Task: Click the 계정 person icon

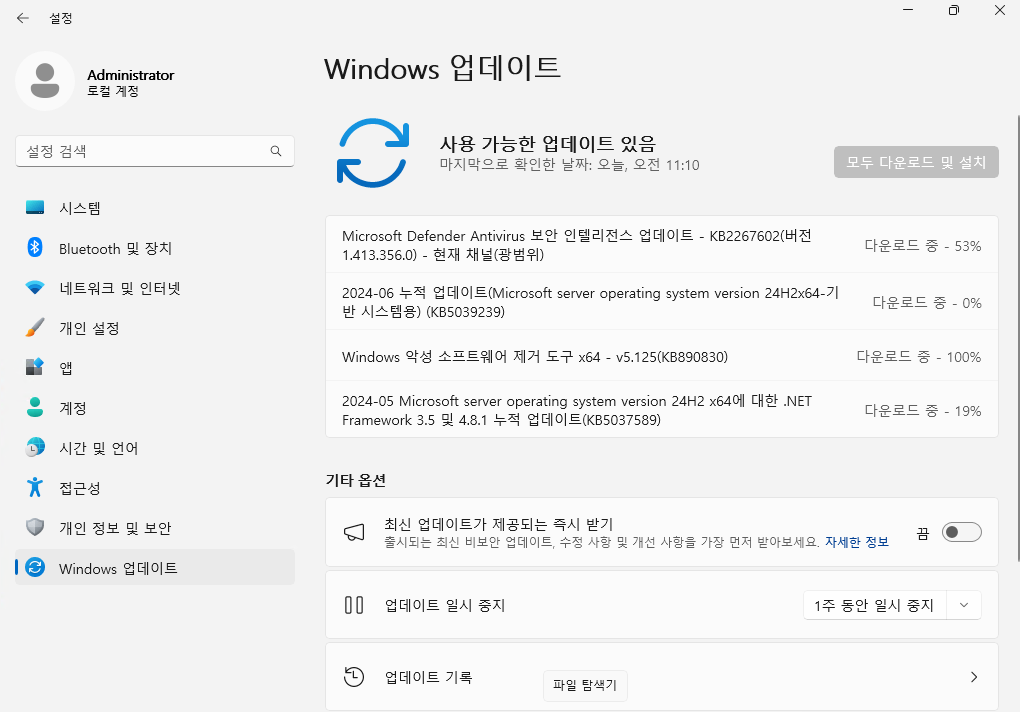Action: [x=35, y=408]
